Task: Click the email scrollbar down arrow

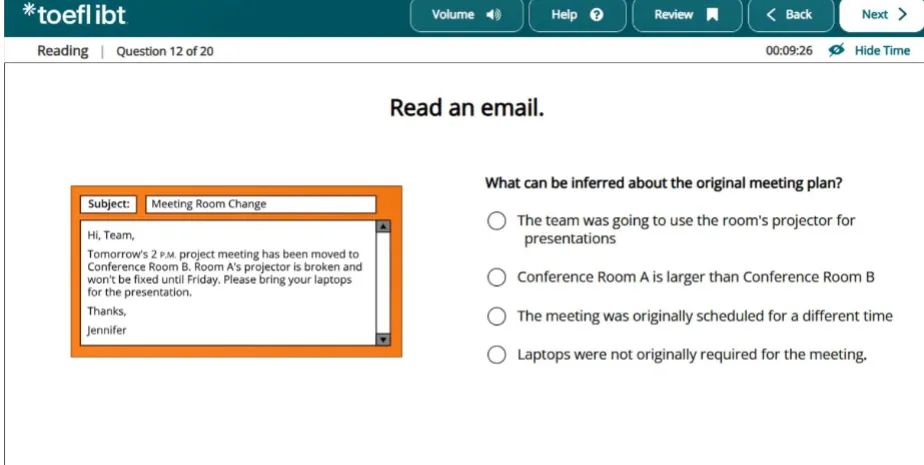Action: click(x=383, y=339)
